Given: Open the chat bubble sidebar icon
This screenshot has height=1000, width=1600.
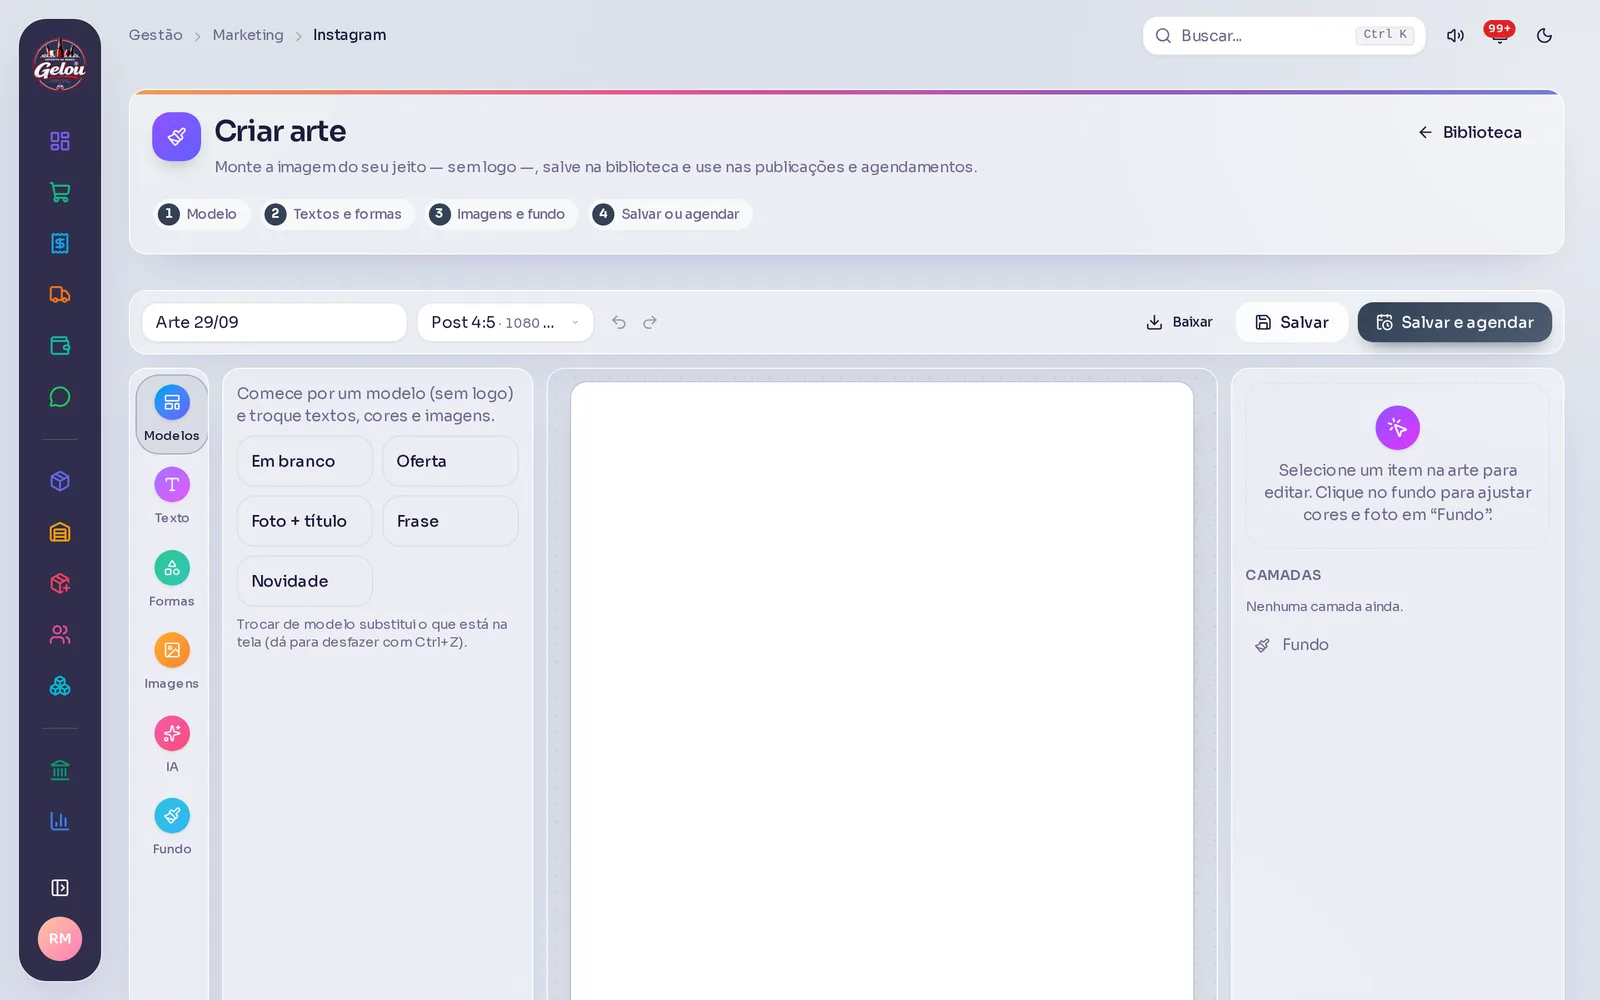Looking at the screenshot, I should click(60, 397).
